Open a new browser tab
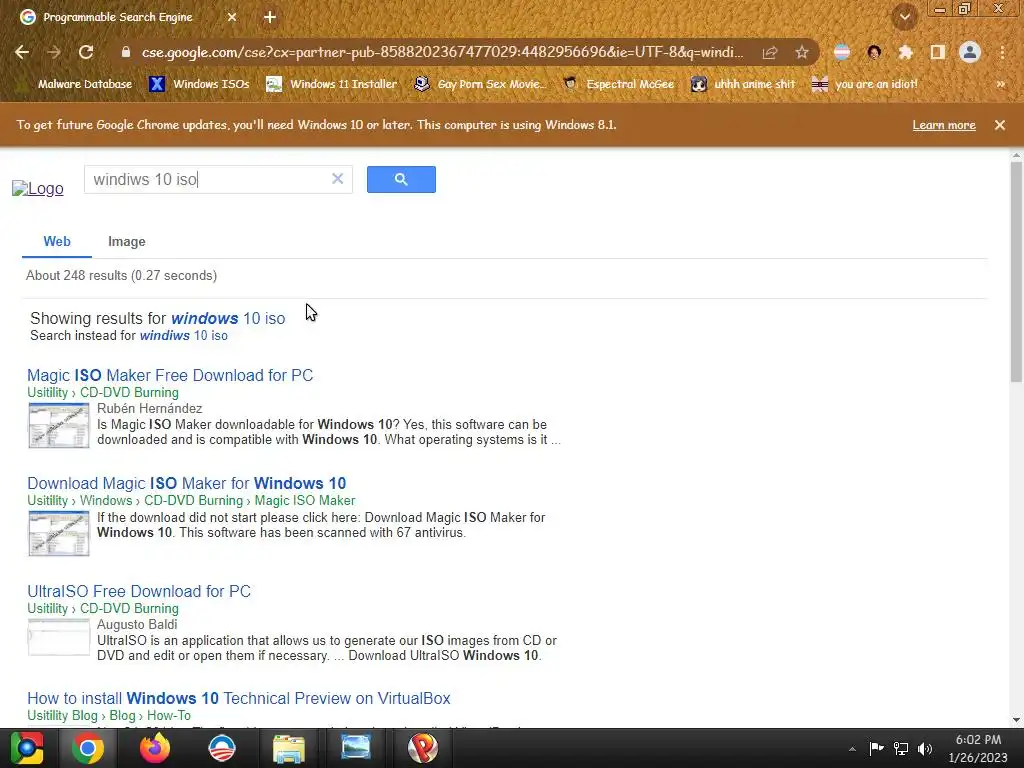Screen dimensions: 1024x768 (270, 17)
